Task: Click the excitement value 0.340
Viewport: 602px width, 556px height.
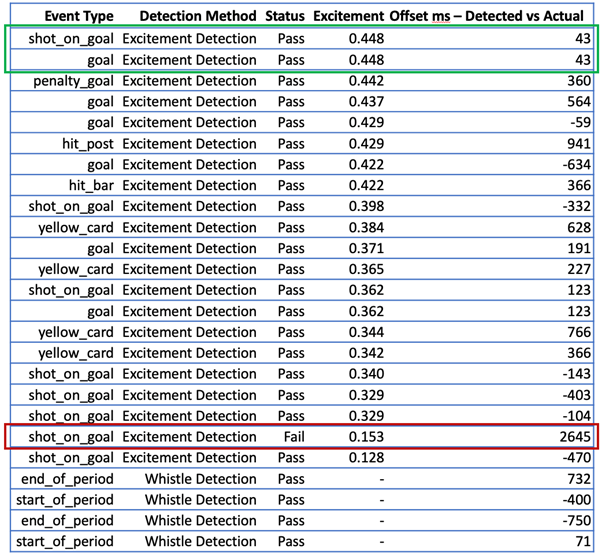Action: point(366,374)
